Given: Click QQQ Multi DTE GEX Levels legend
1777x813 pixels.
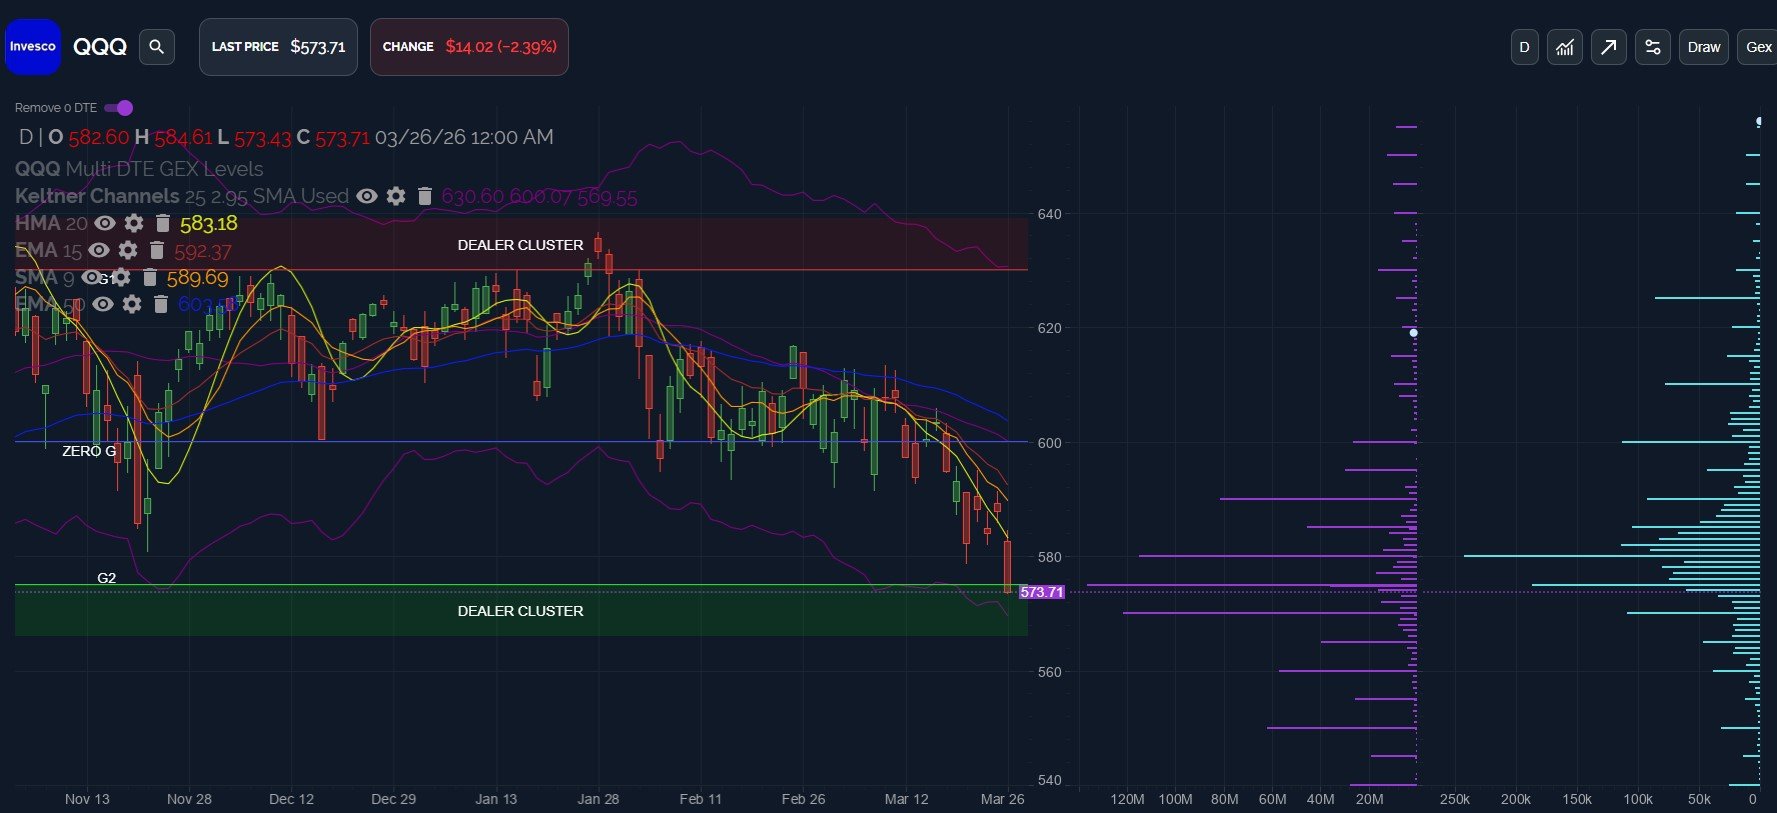Looking at the screenshot, I should (x=139, y=169).
